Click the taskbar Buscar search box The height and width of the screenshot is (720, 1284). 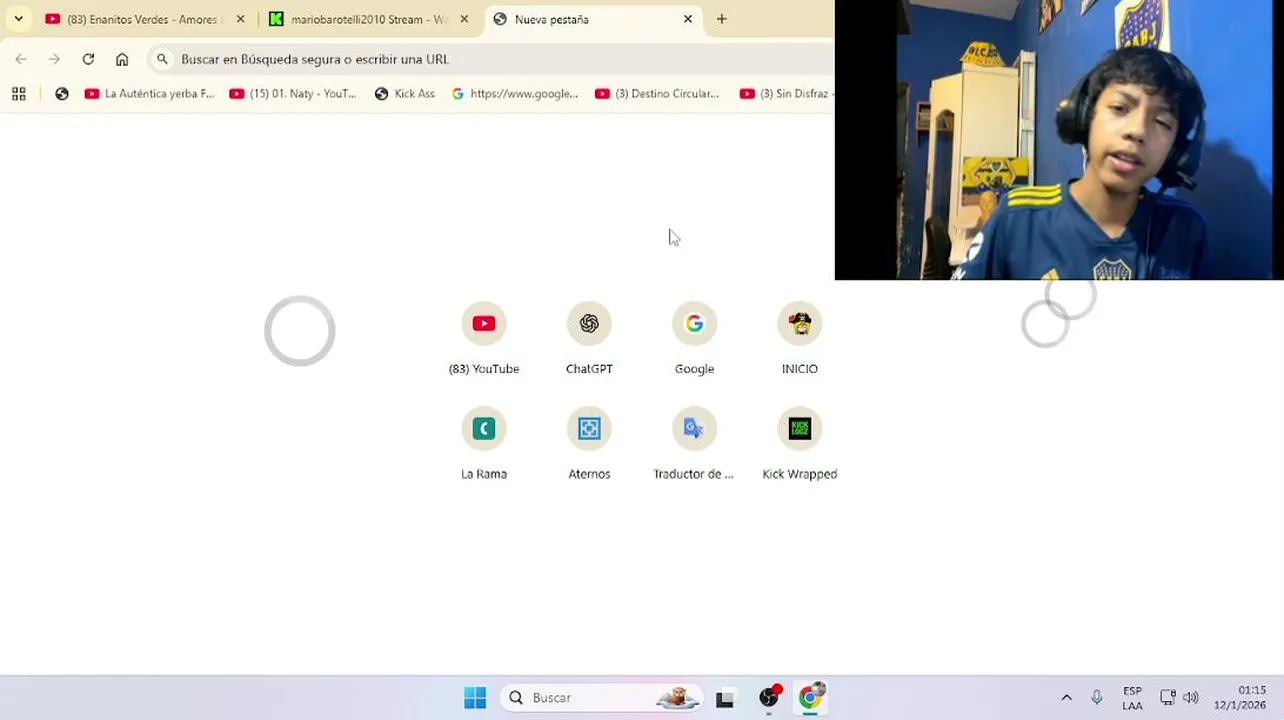602,697
